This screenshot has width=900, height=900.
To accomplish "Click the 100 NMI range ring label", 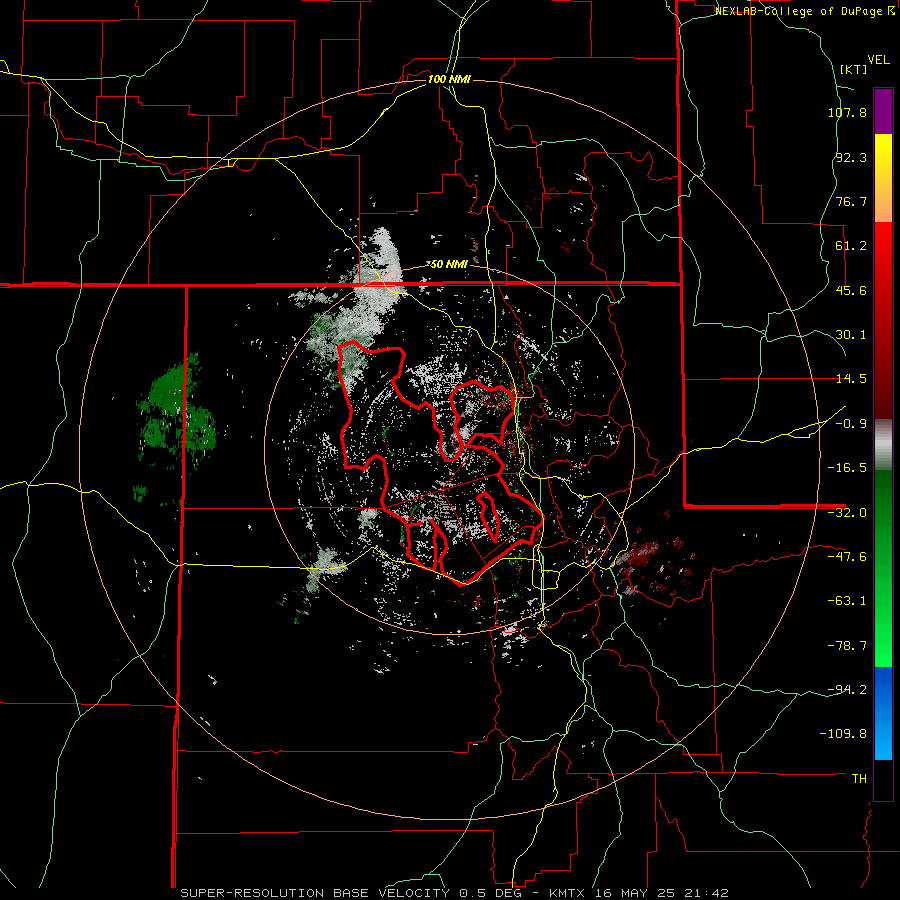I will pos(449,79).
